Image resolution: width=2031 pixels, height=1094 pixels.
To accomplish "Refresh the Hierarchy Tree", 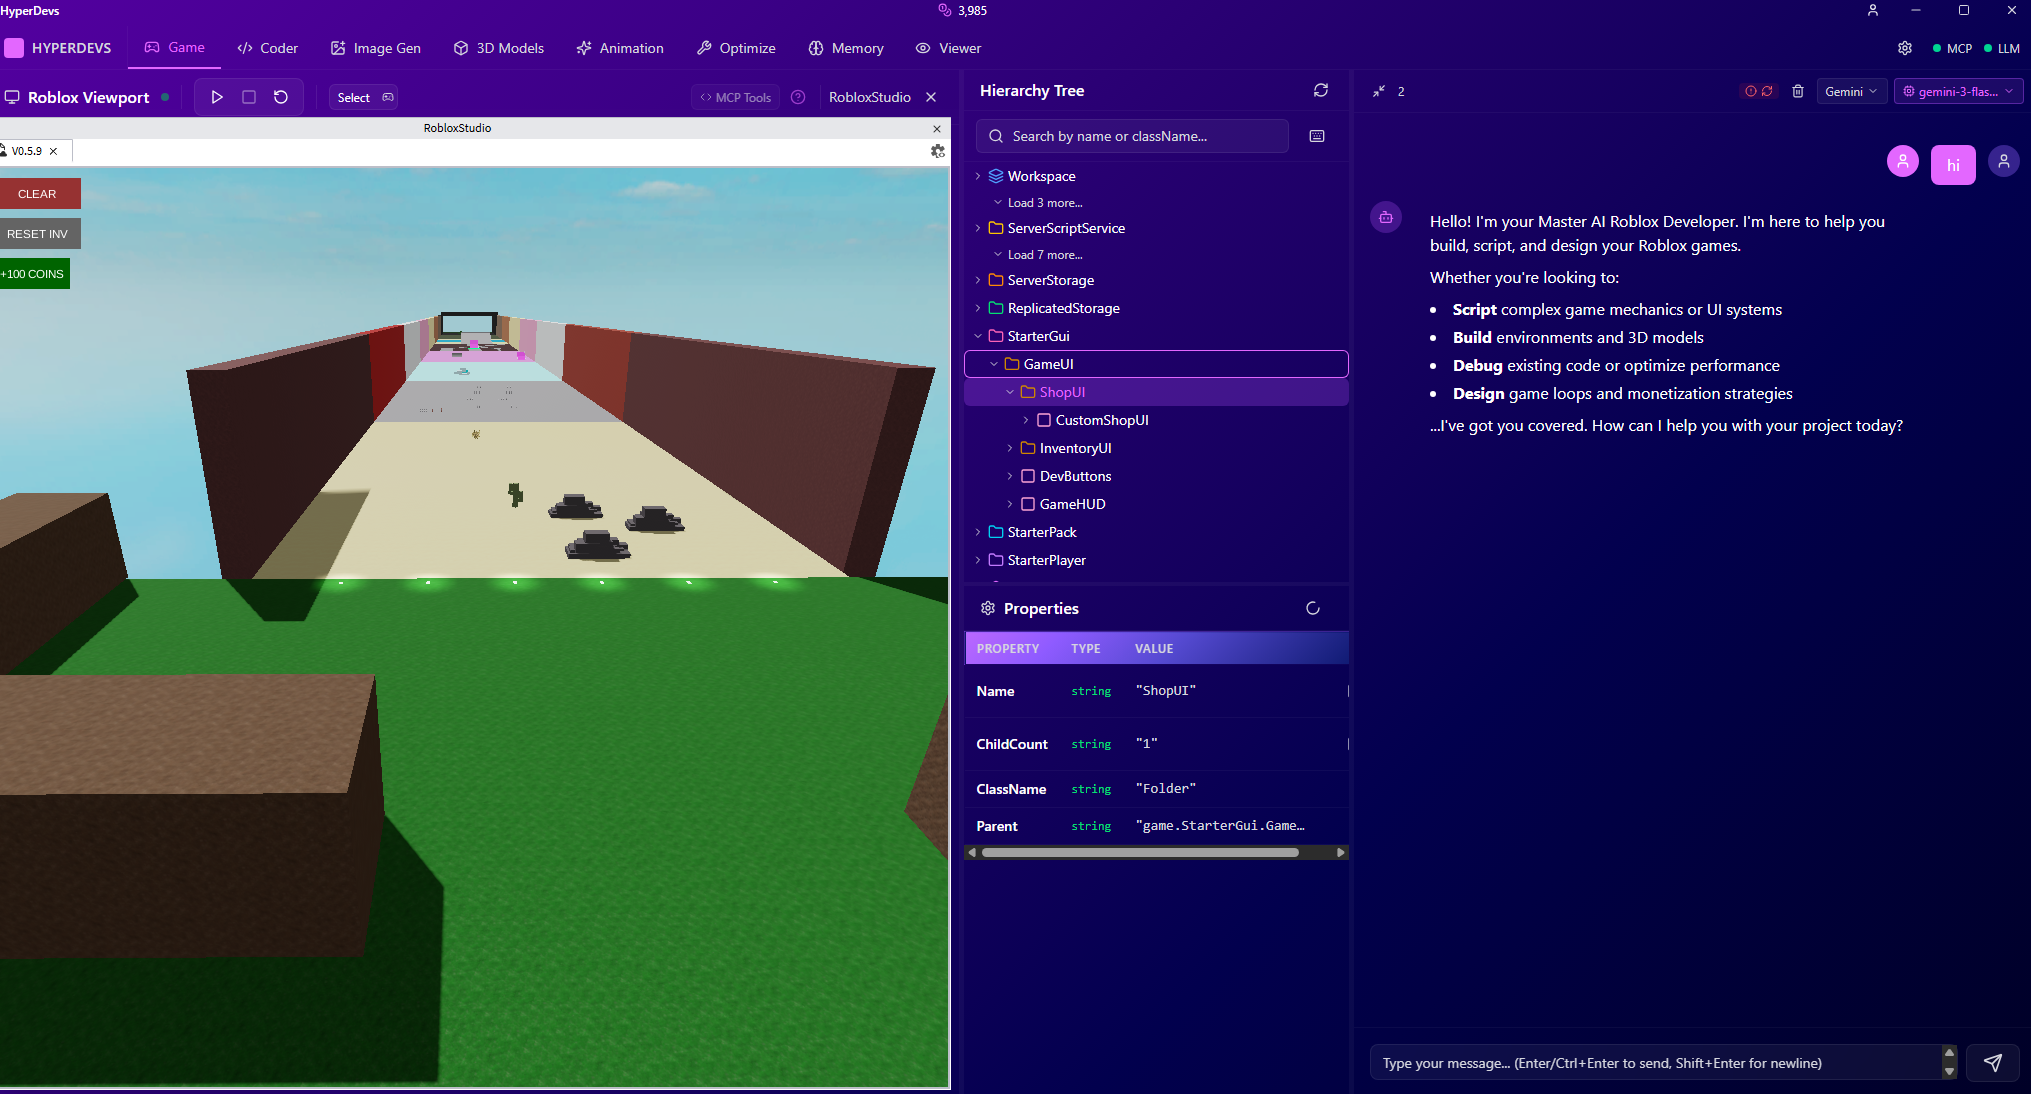I will click(1321, 90).
